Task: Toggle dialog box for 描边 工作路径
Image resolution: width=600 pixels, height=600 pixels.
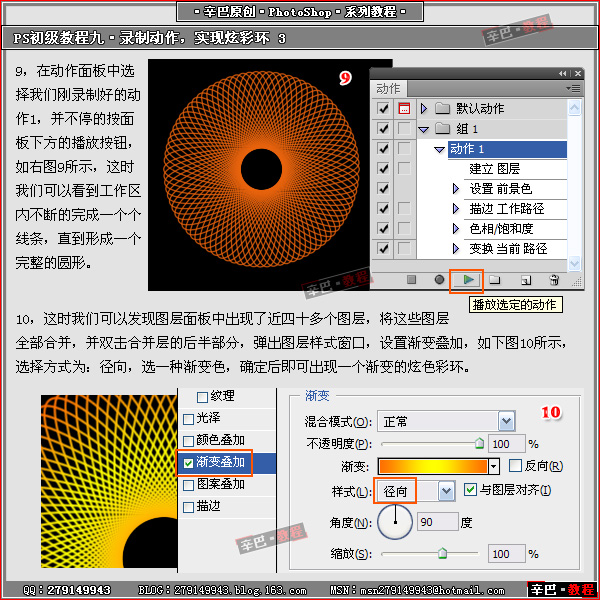Action: tap(404, 209)
